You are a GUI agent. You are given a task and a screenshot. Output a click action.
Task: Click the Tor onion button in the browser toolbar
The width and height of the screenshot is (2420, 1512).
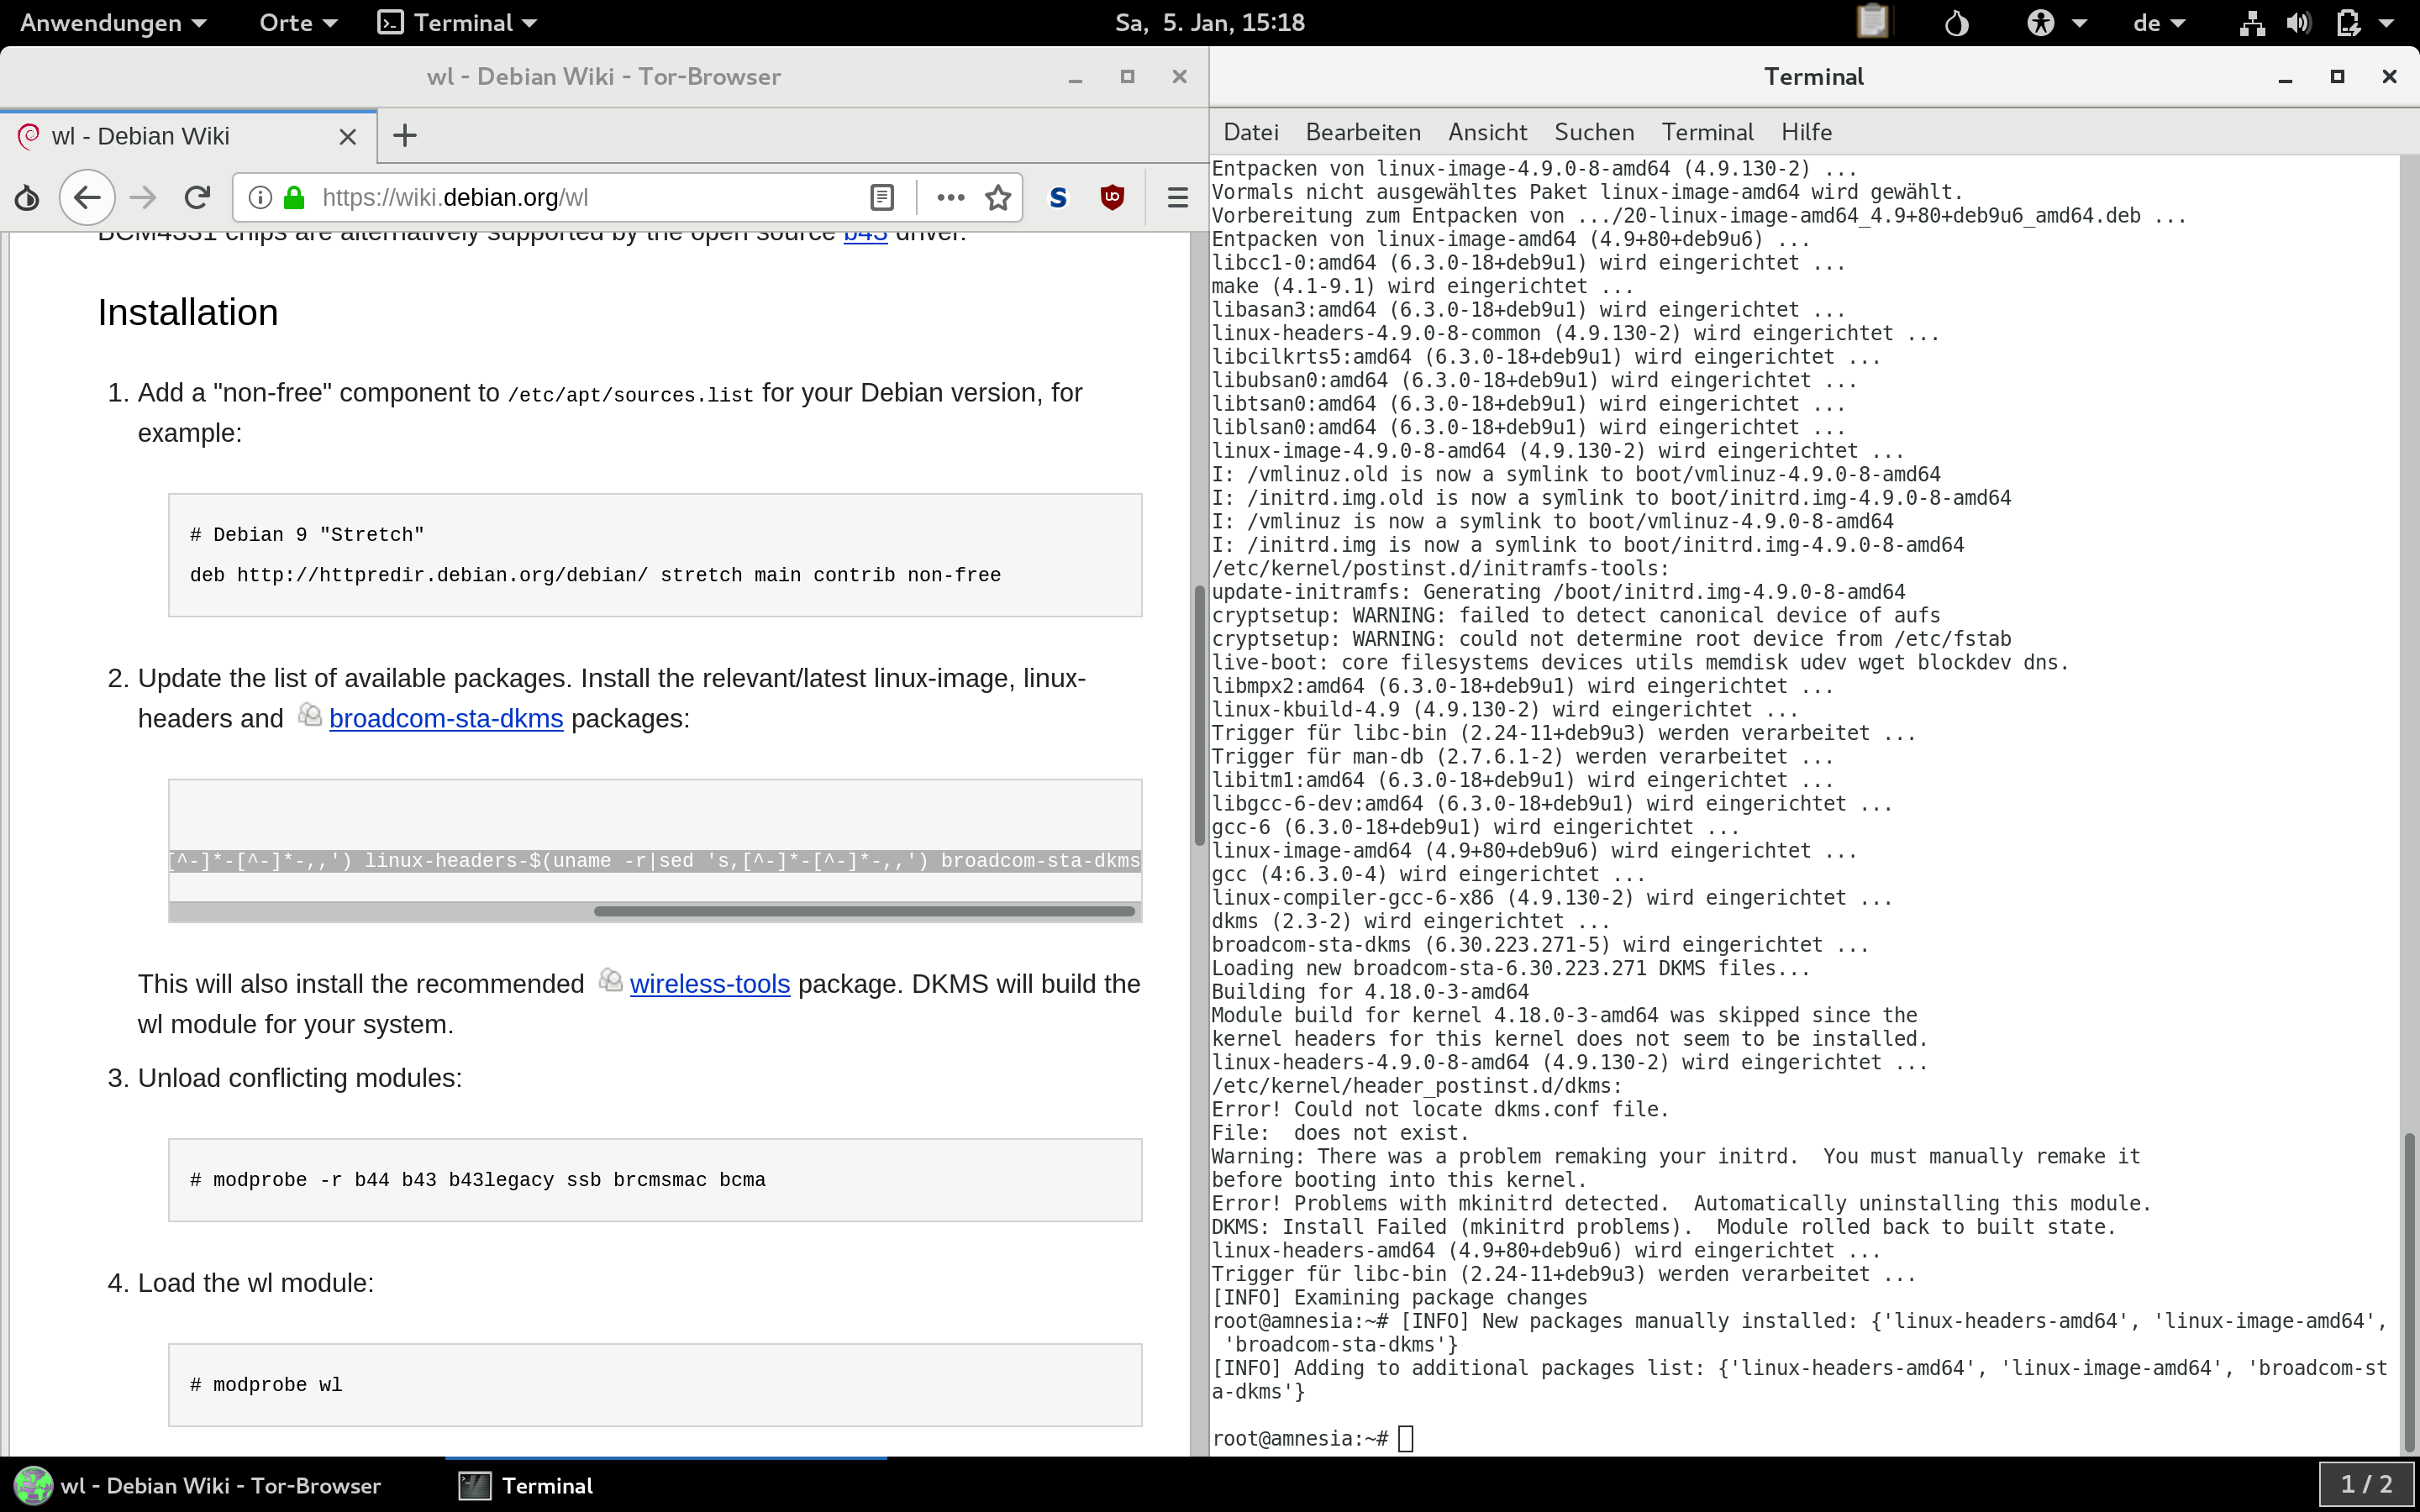click(x=27, y=198)
